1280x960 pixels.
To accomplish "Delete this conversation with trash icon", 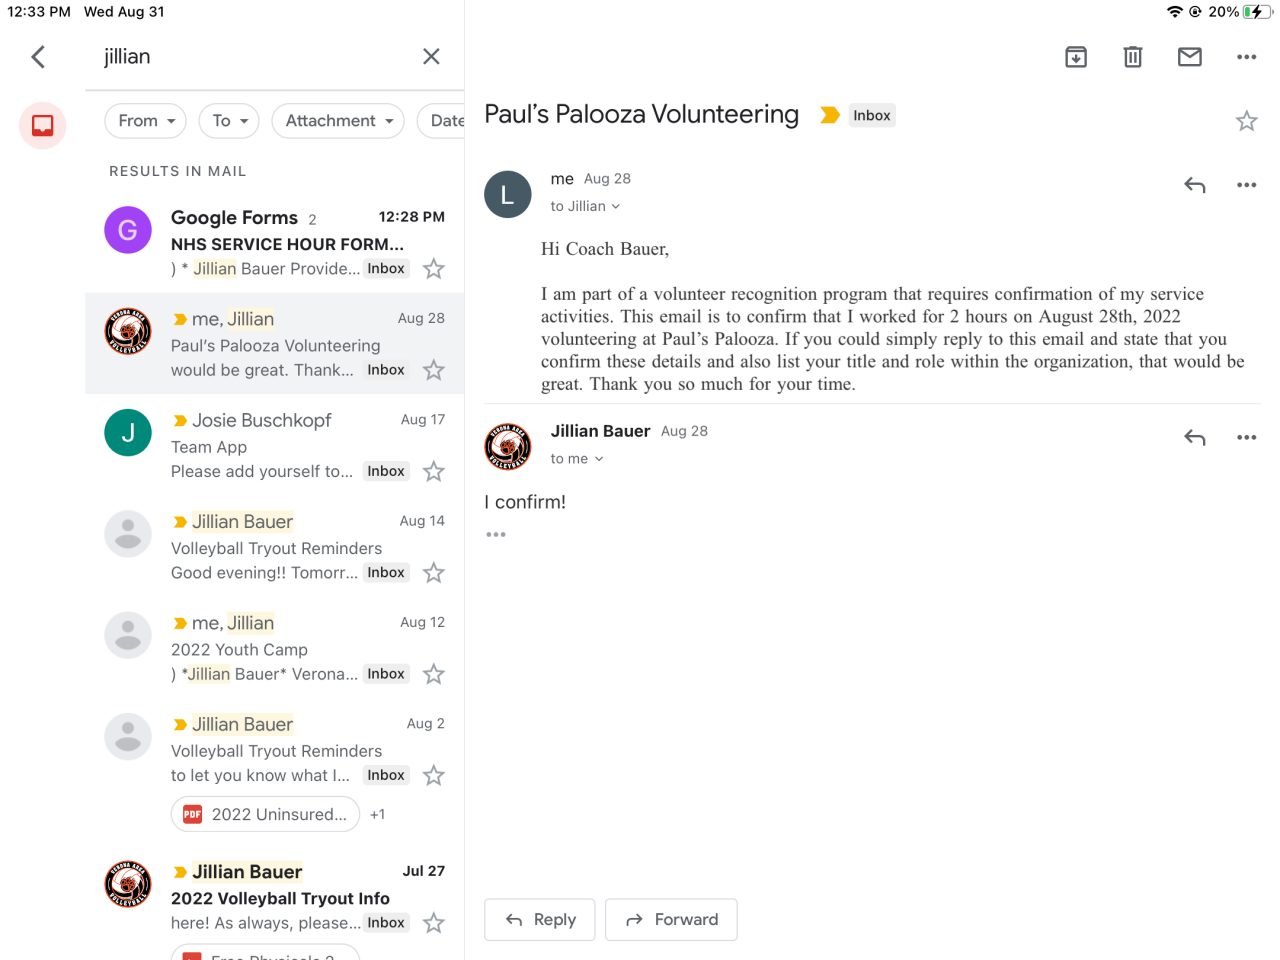I will coord(1132,57).
